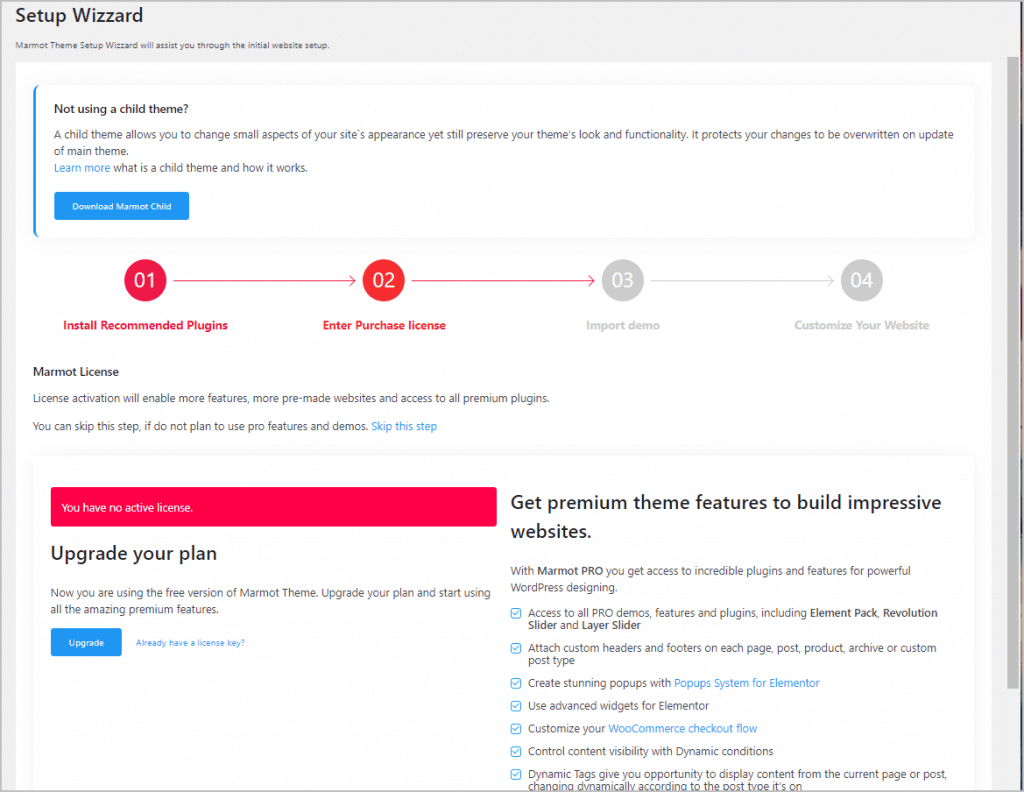This screenshot has height=792, width=1024.
Task: Click the step 02 circle icon
Action: pos(384,281)
